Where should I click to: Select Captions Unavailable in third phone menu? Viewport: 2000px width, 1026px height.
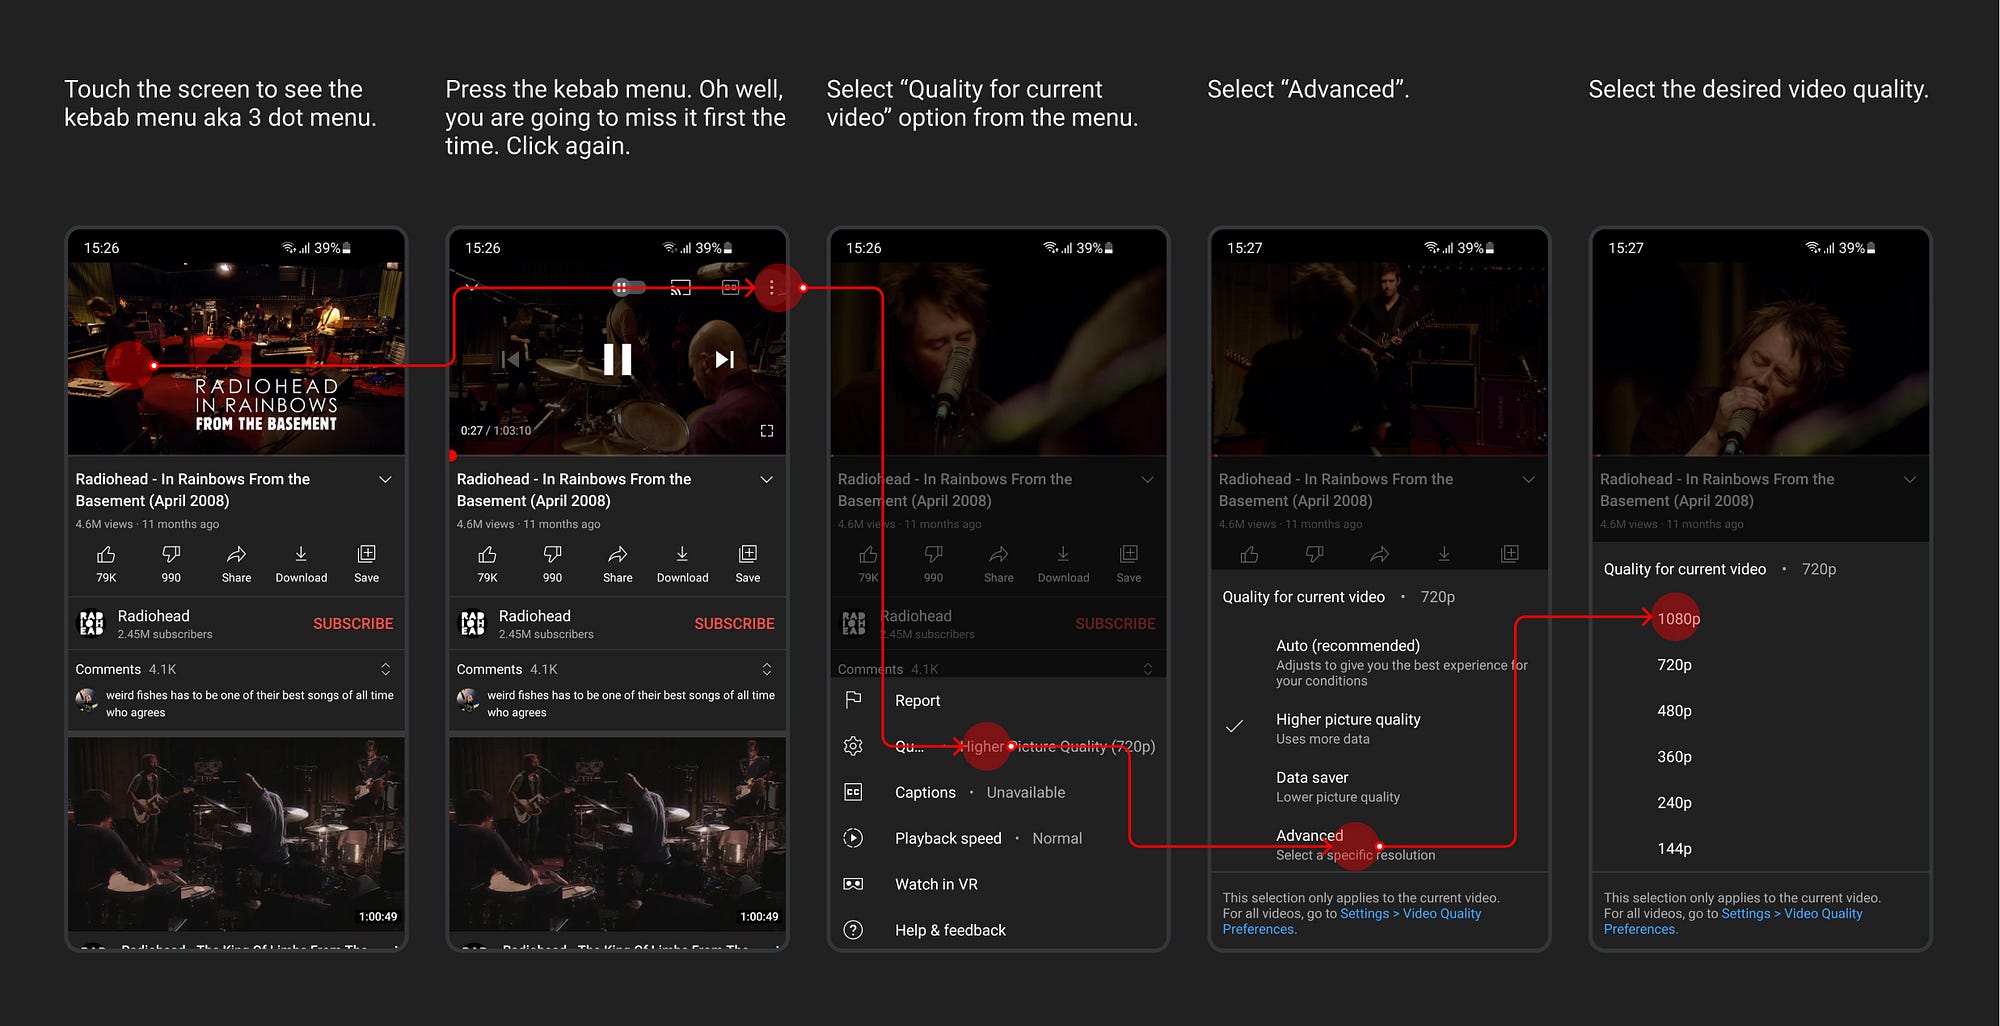click(x=998, y=792)
